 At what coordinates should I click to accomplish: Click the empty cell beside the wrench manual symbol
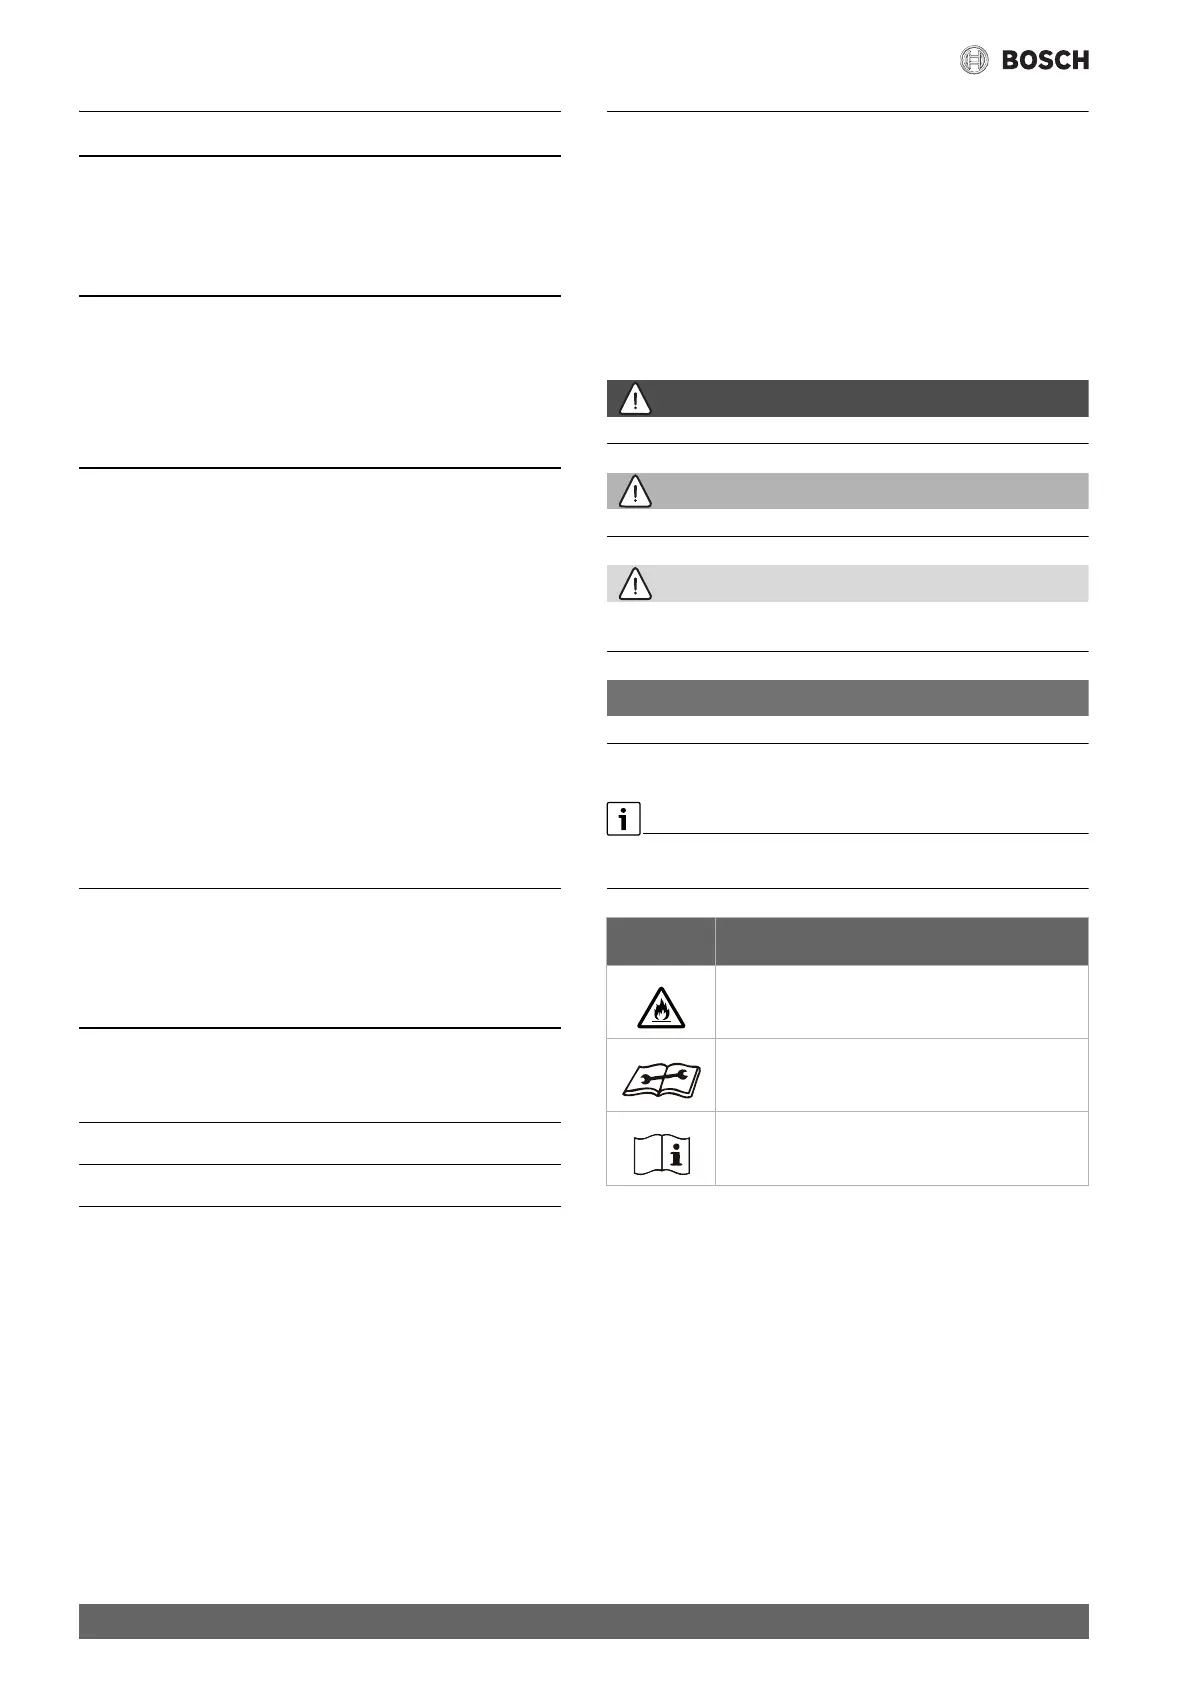pos(901,1075)
